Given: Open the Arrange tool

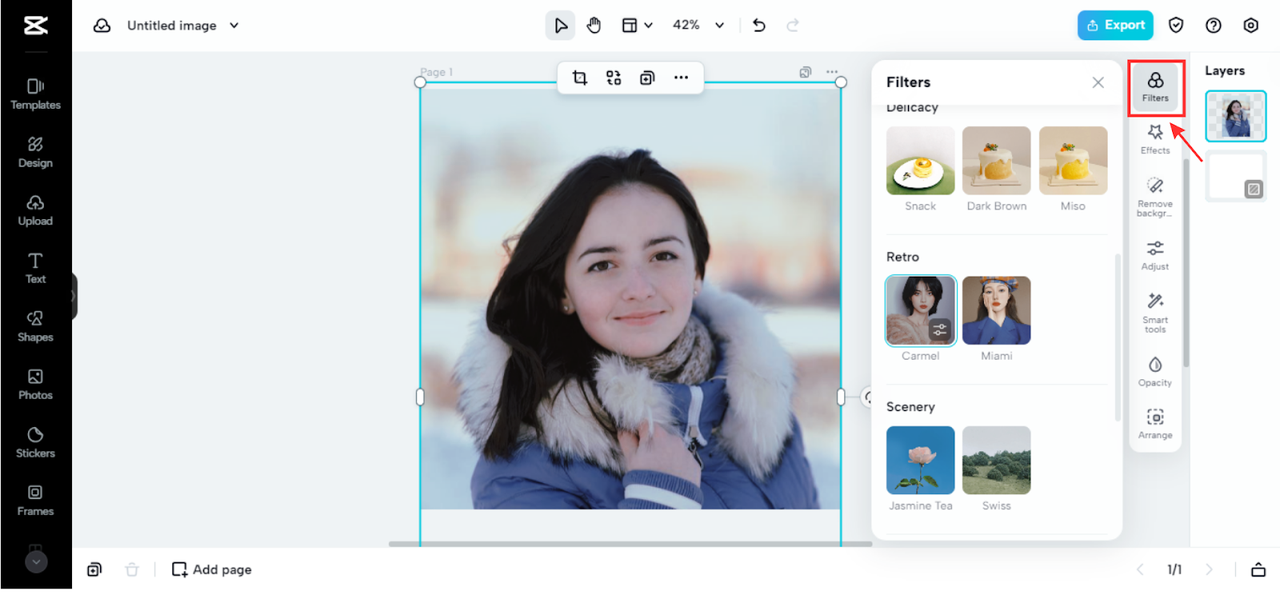Looking at the screenshot, I should [1155, 424].
